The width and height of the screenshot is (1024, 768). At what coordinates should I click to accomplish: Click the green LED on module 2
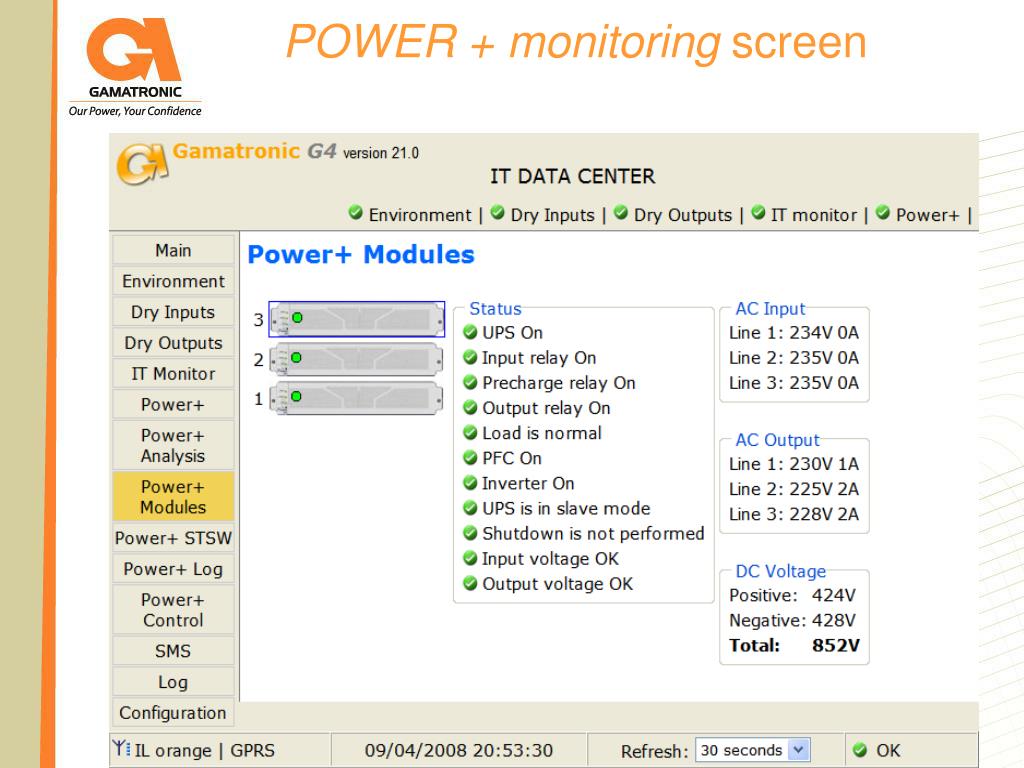click(x=296, y=358)
